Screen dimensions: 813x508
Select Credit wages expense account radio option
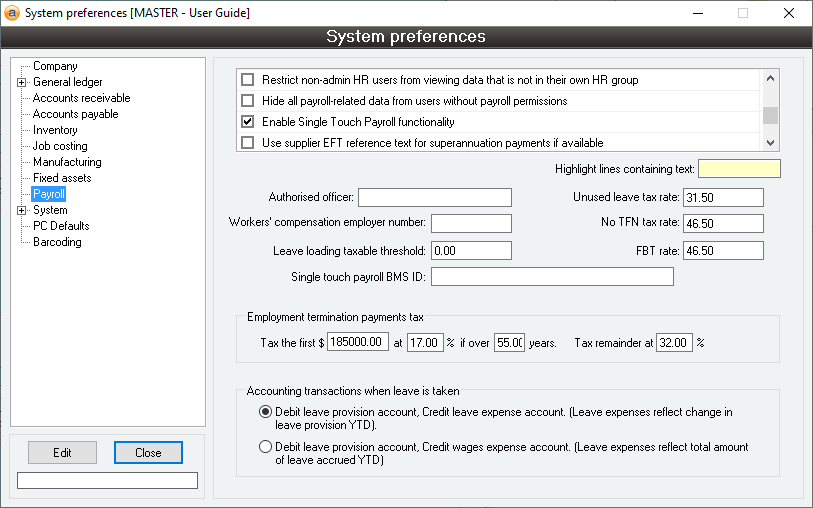(265, 447)
